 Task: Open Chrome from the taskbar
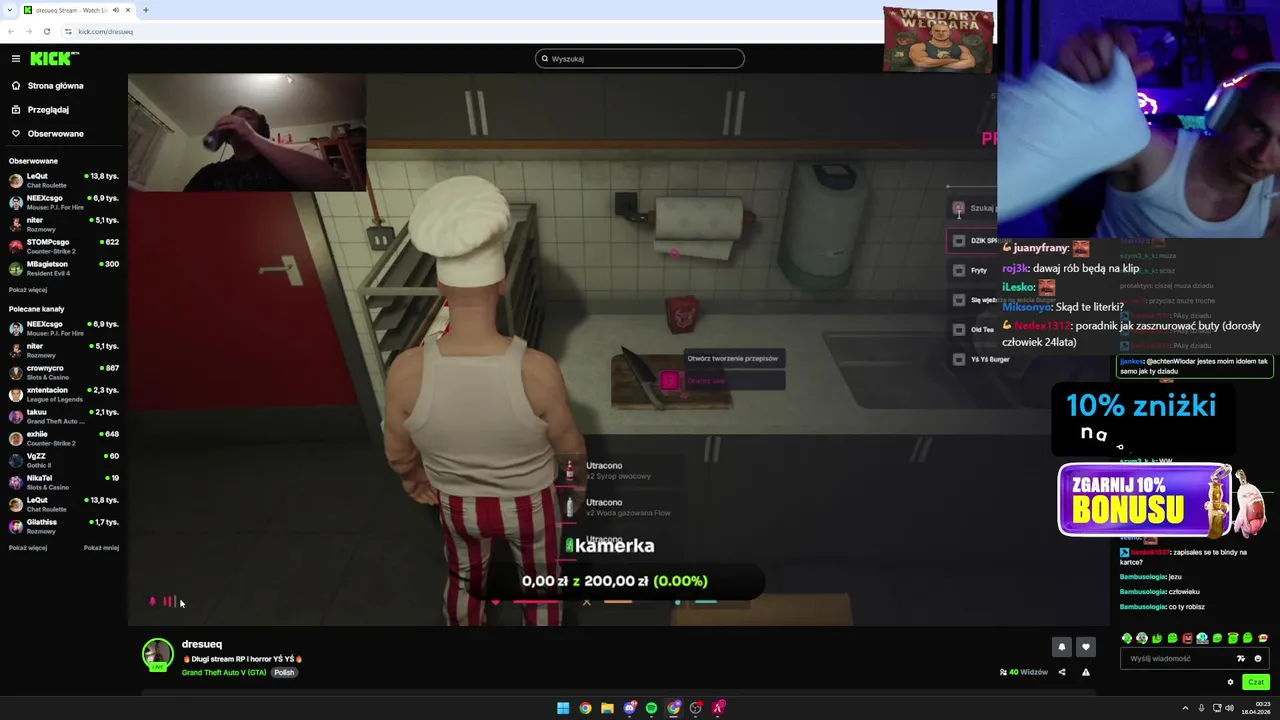(585, 708)
